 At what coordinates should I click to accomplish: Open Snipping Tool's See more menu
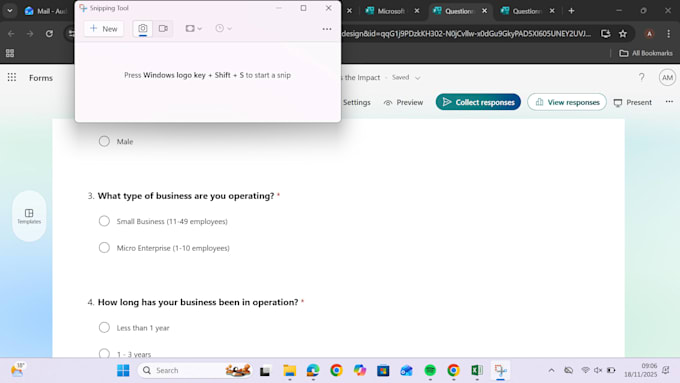tap(327, 29)
